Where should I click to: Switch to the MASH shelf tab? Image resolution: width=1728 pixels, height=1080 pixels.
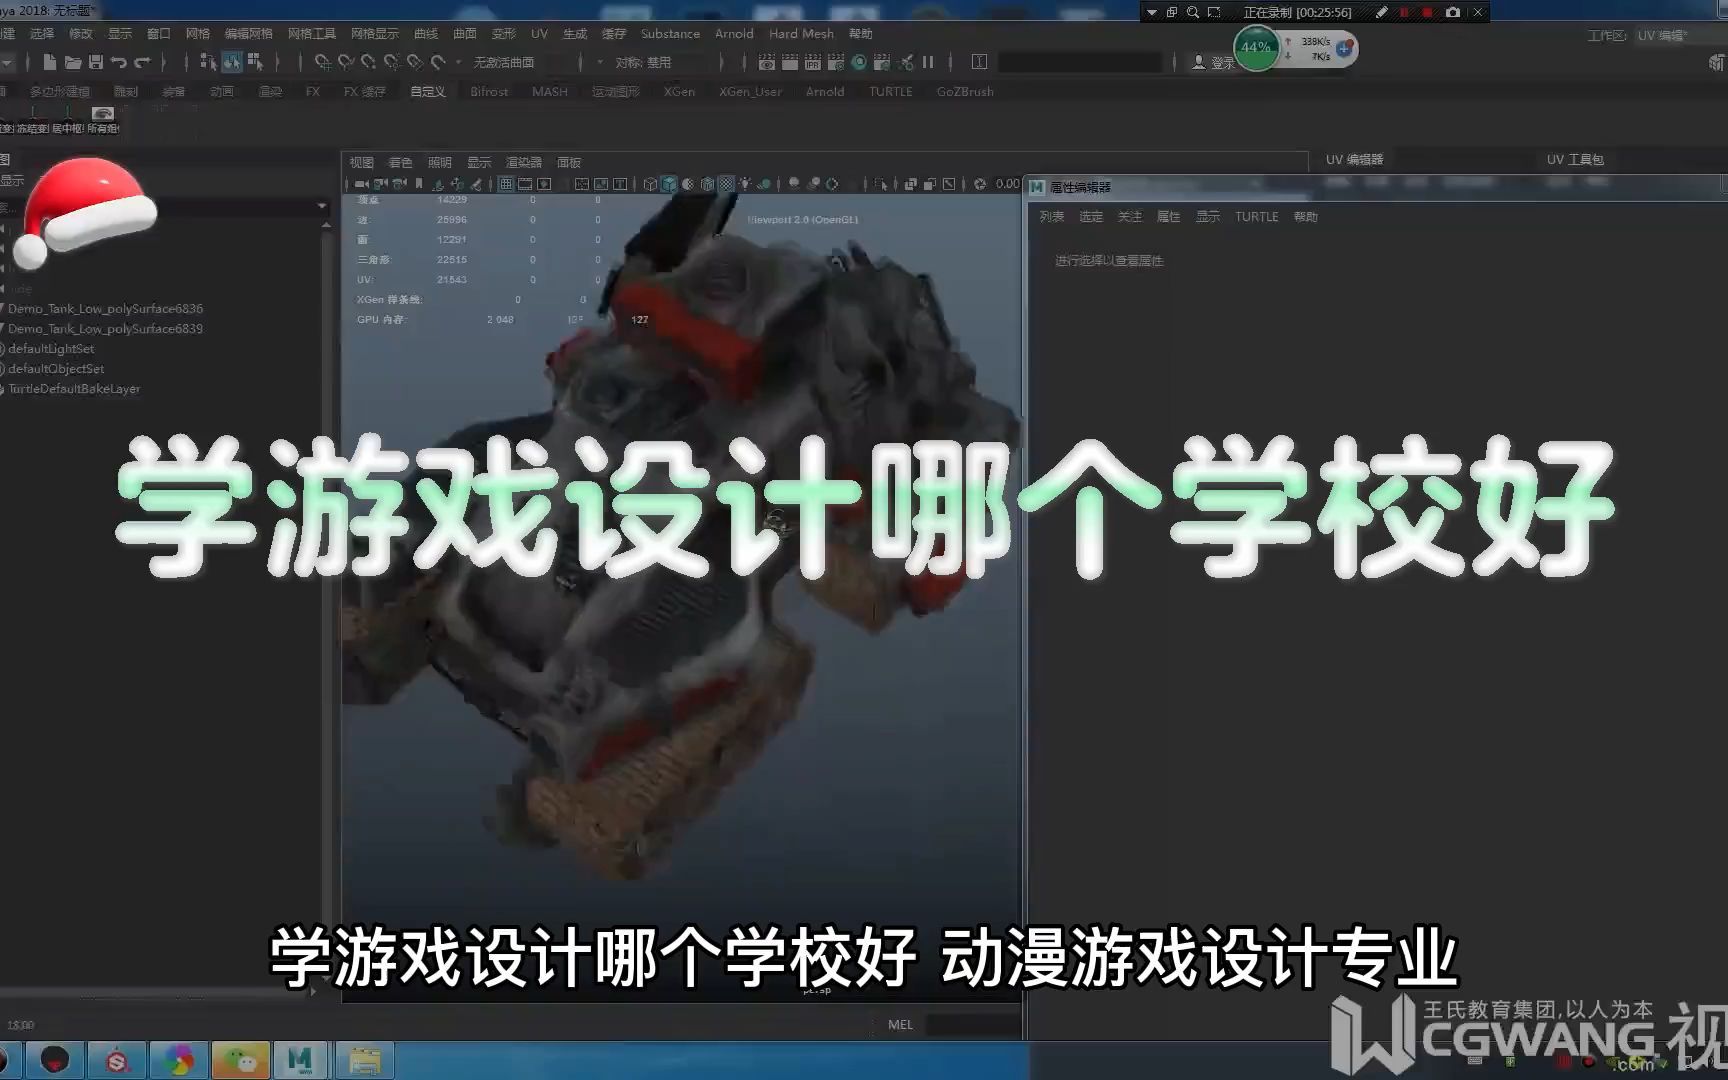[549, 92]
